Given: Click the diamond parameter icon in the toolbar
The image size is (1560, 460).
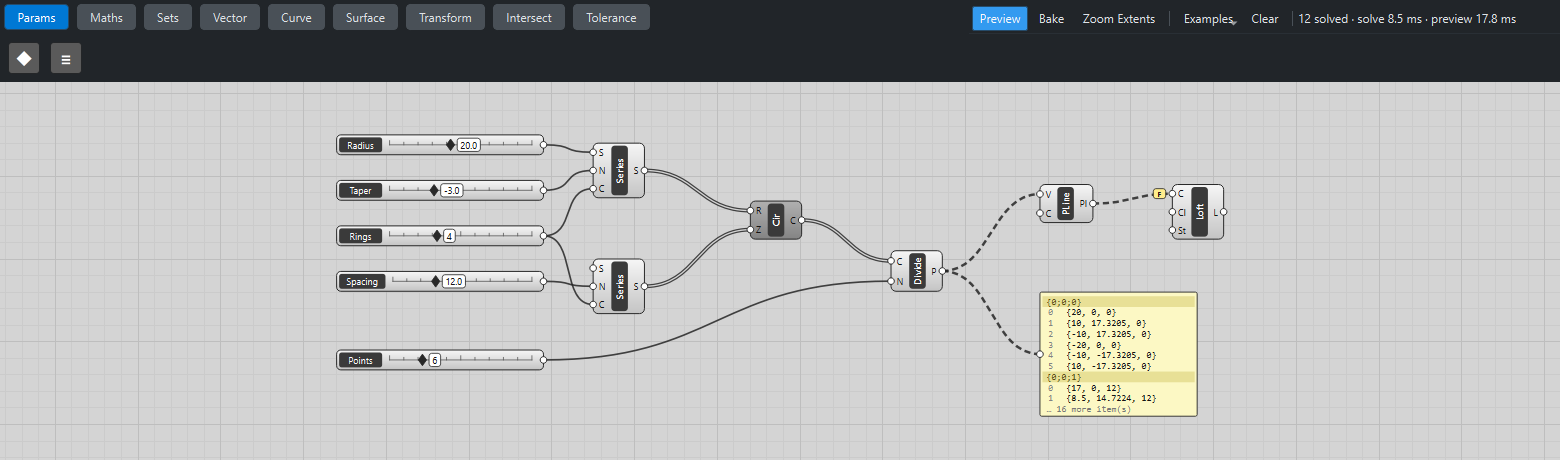Looking at the screenshot, I should 24,59.
